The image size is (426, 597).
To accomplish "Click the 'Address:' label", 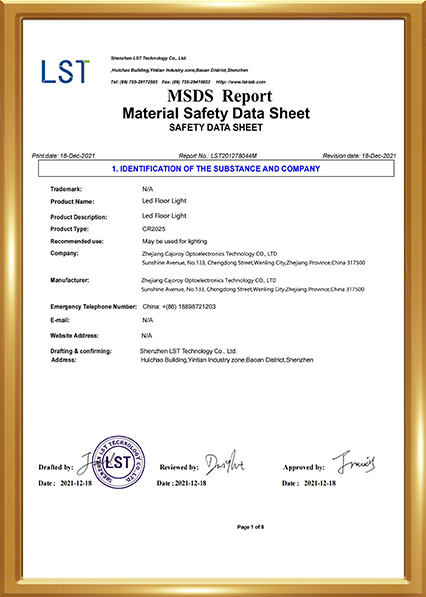I will click(64, 360).
